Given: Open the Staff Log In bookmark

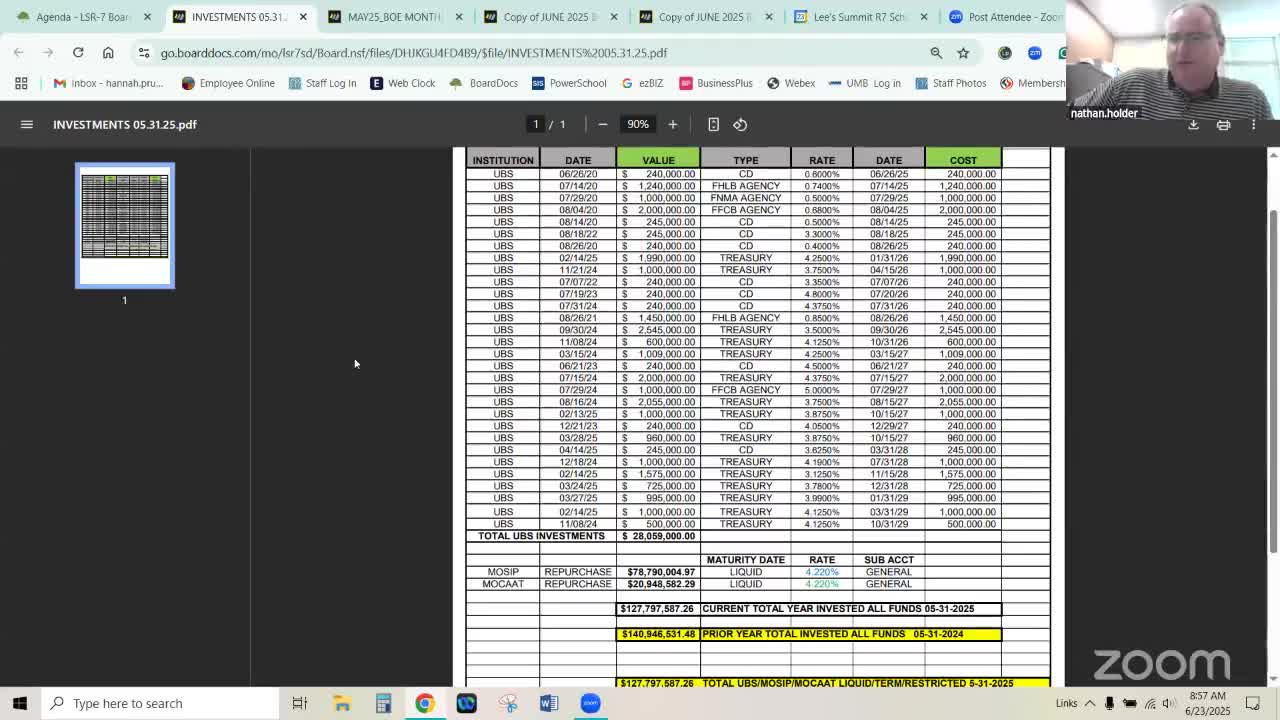Looking at the screenshot, I should pyautogui.click(x=322, y=83).
